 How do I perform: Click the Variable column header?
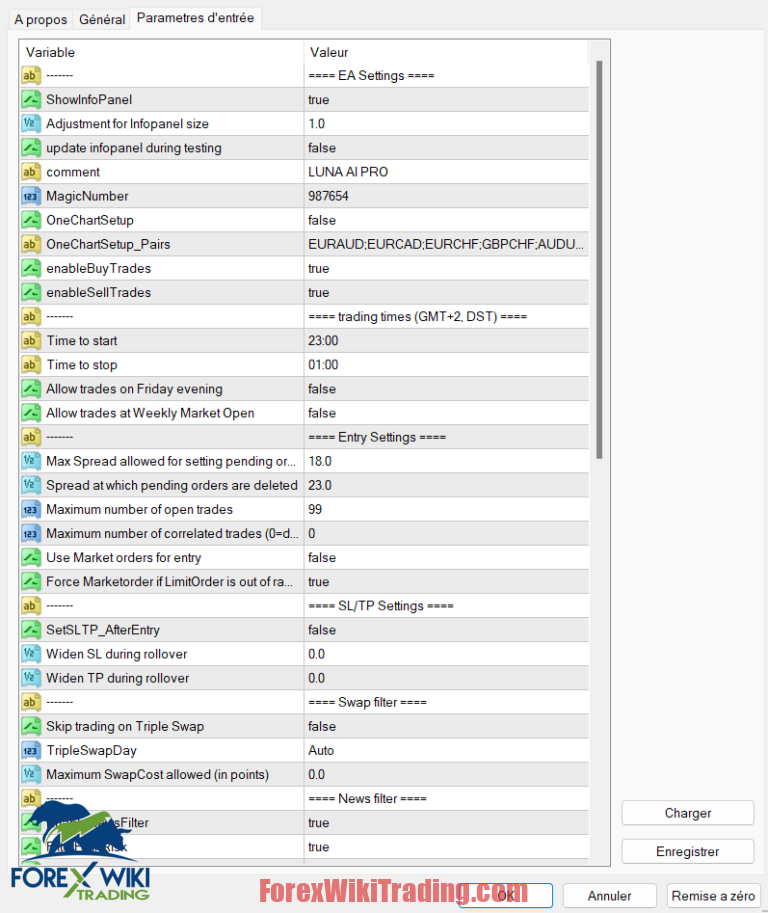tap(162, 52)
